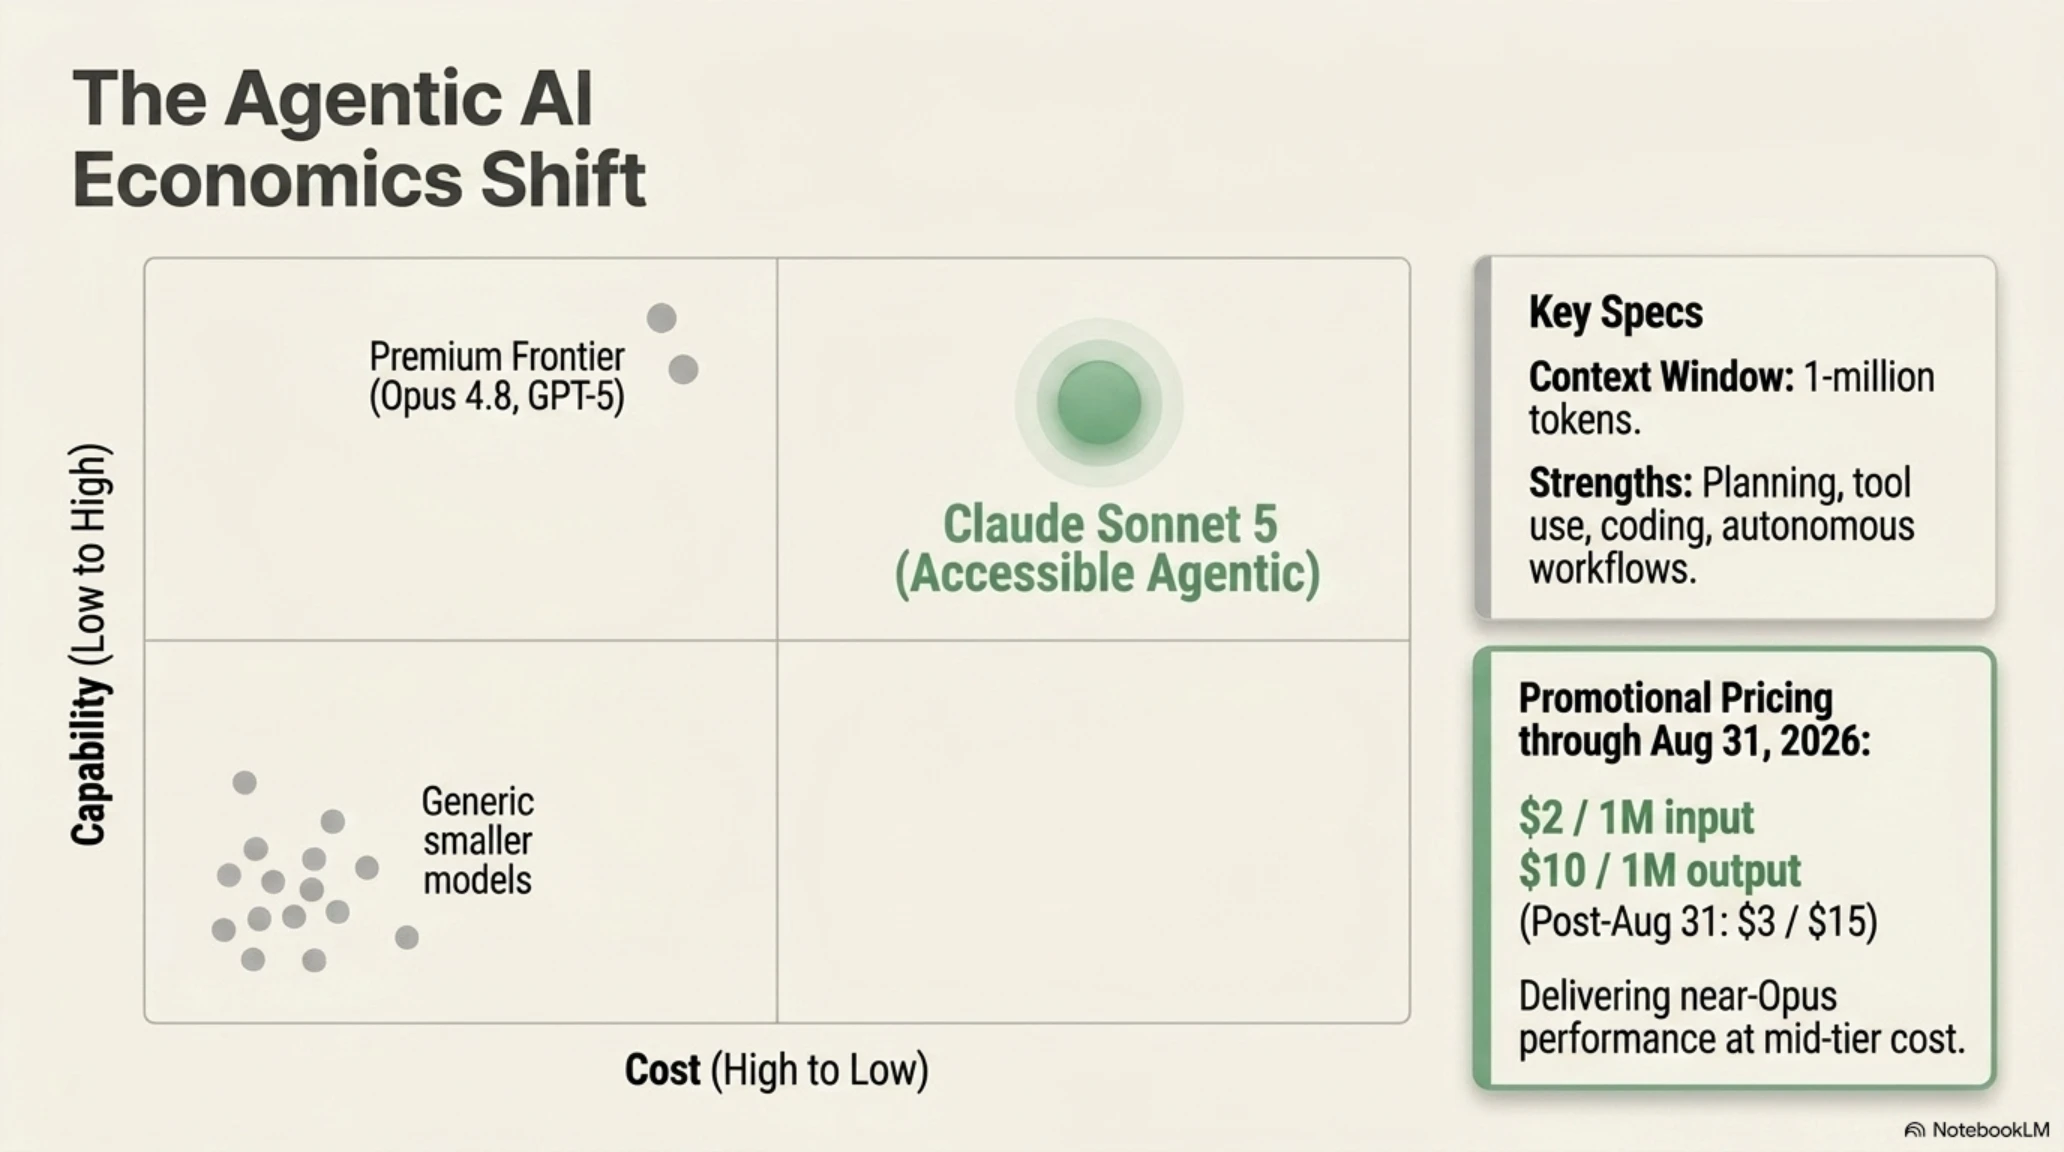Click the Strengths spec text
The image size is (2064, 1152).
click(x=1721, y=526)
